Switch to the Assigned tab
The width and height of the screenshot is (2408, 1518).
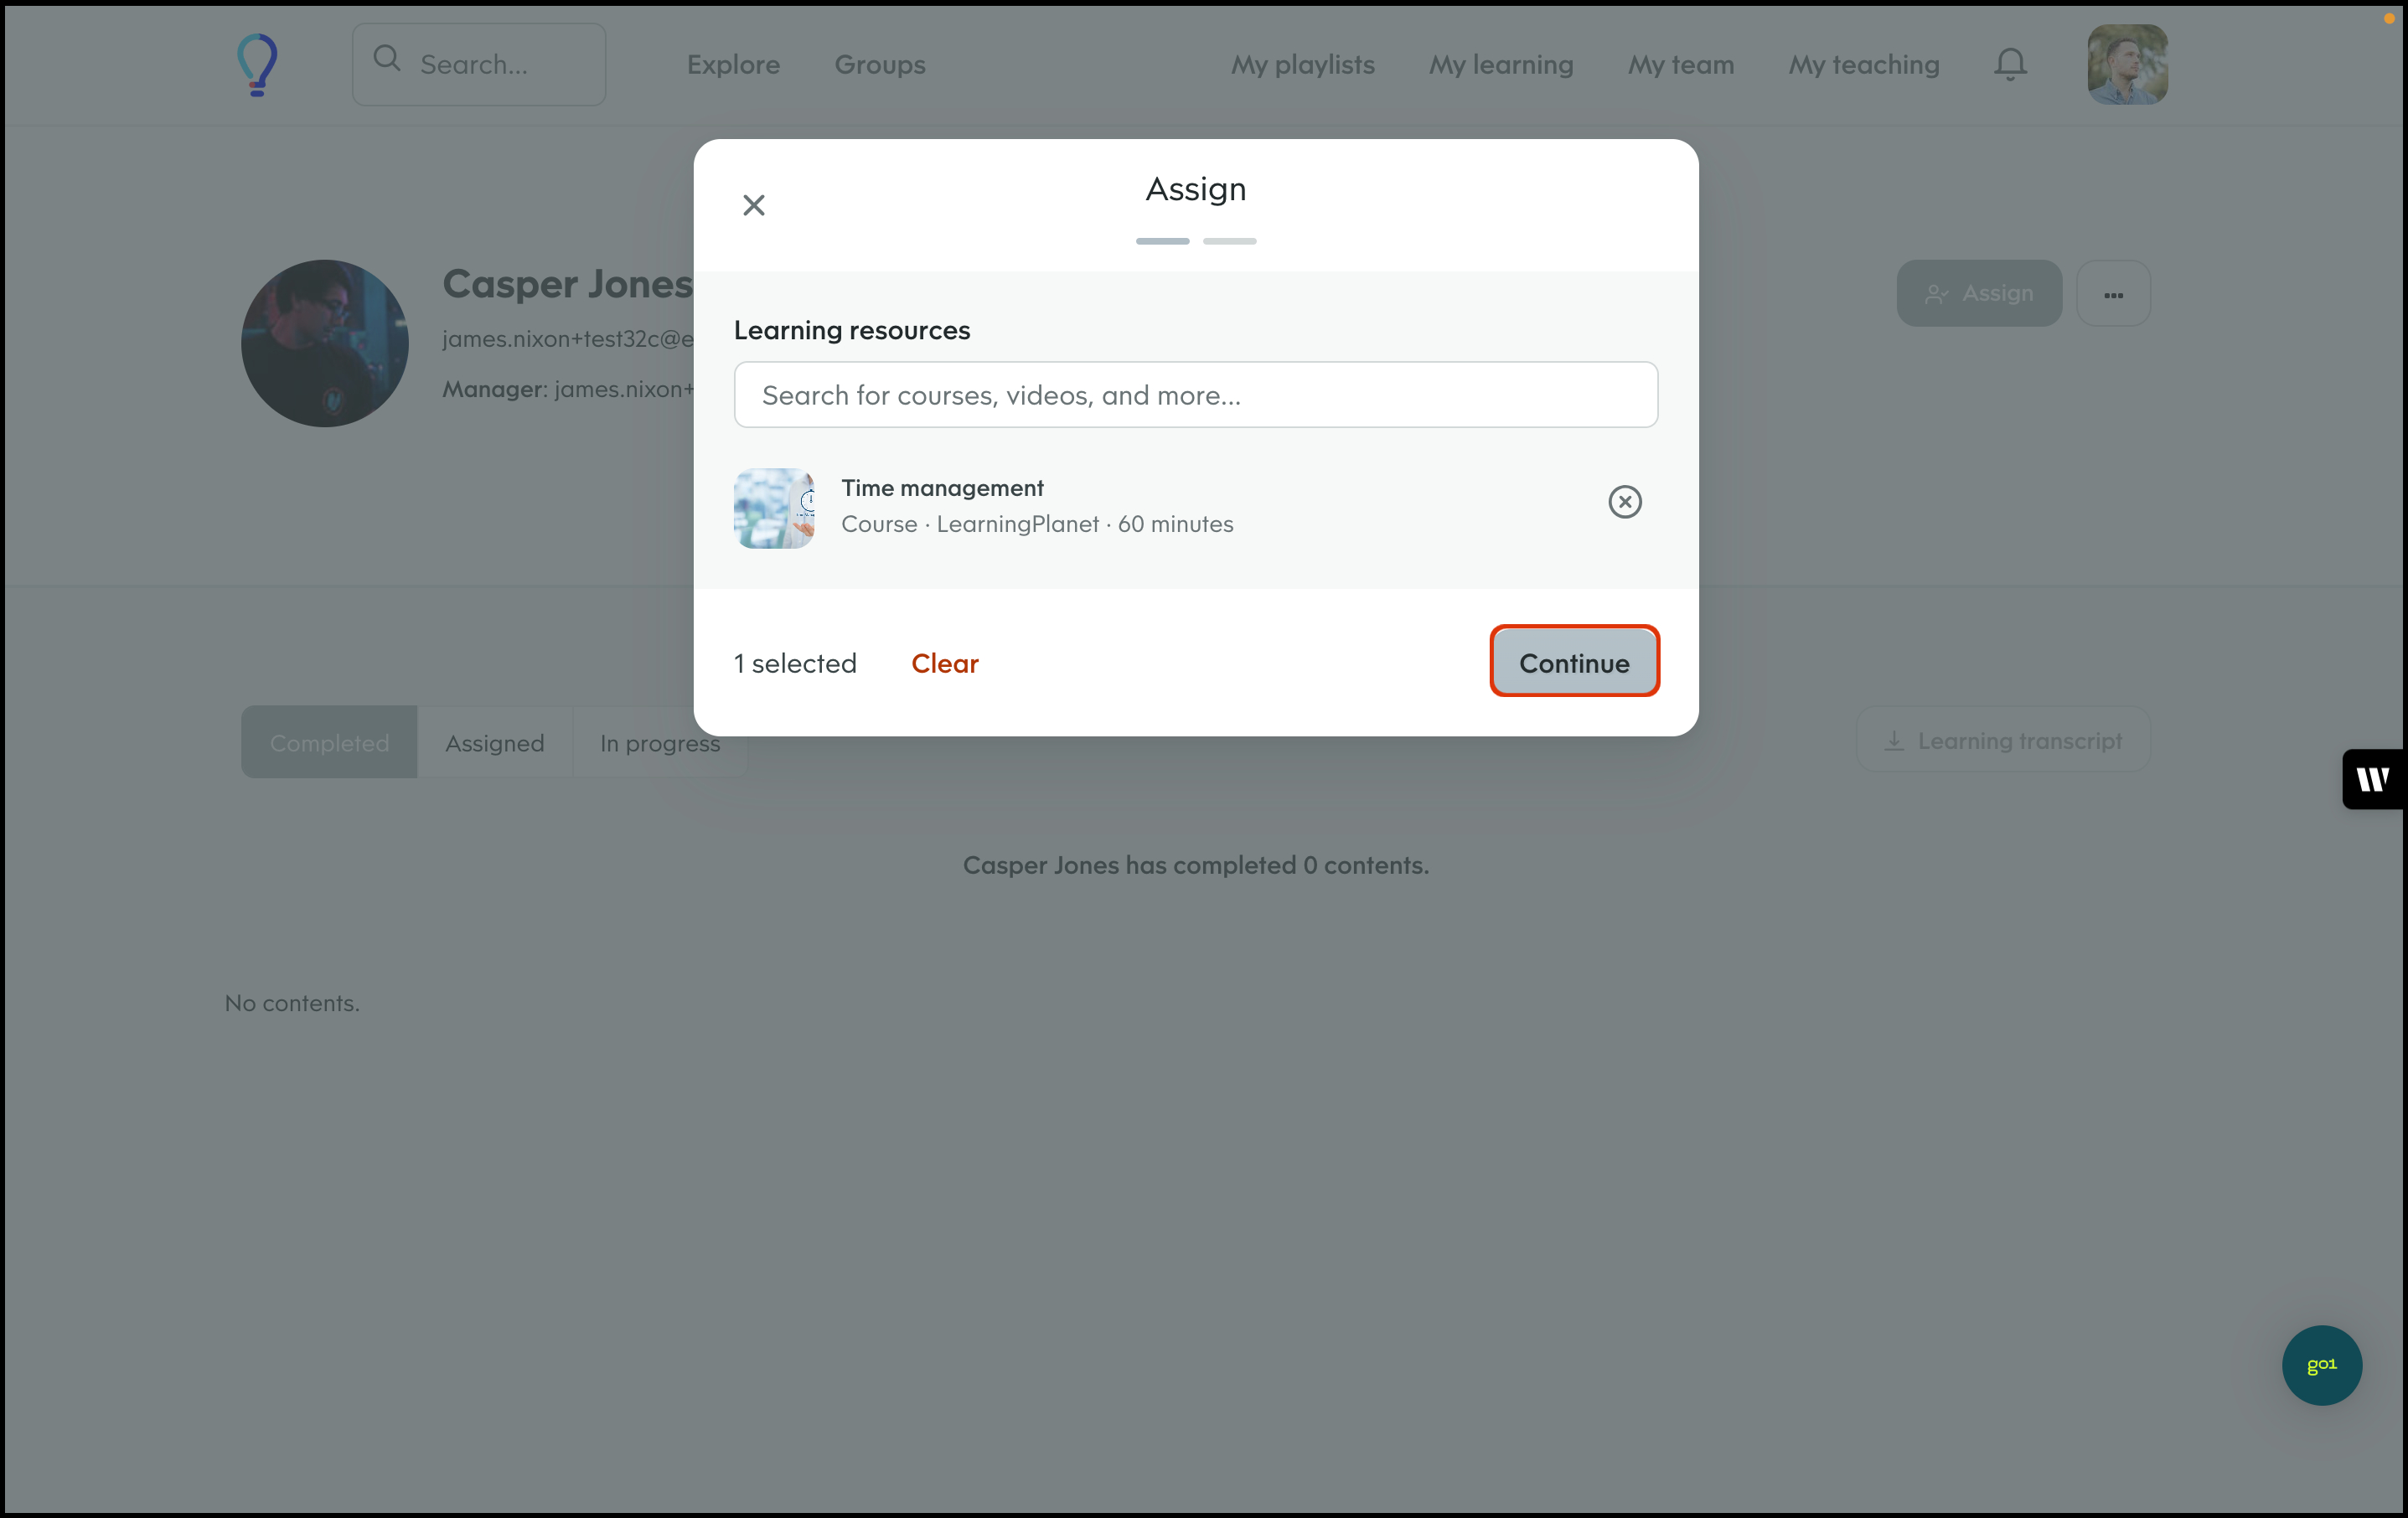coord(495,742)
